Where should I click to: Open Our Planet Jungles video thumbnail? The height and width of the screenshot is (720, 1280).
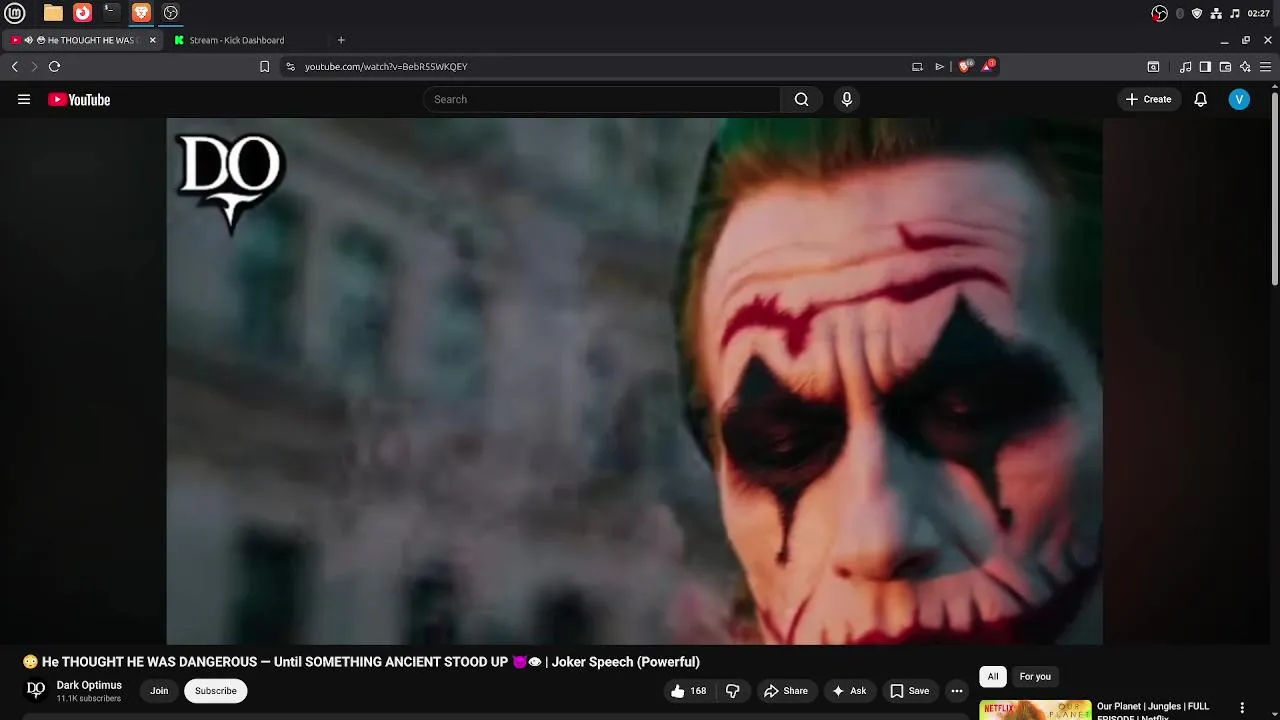coord(1035,710)
